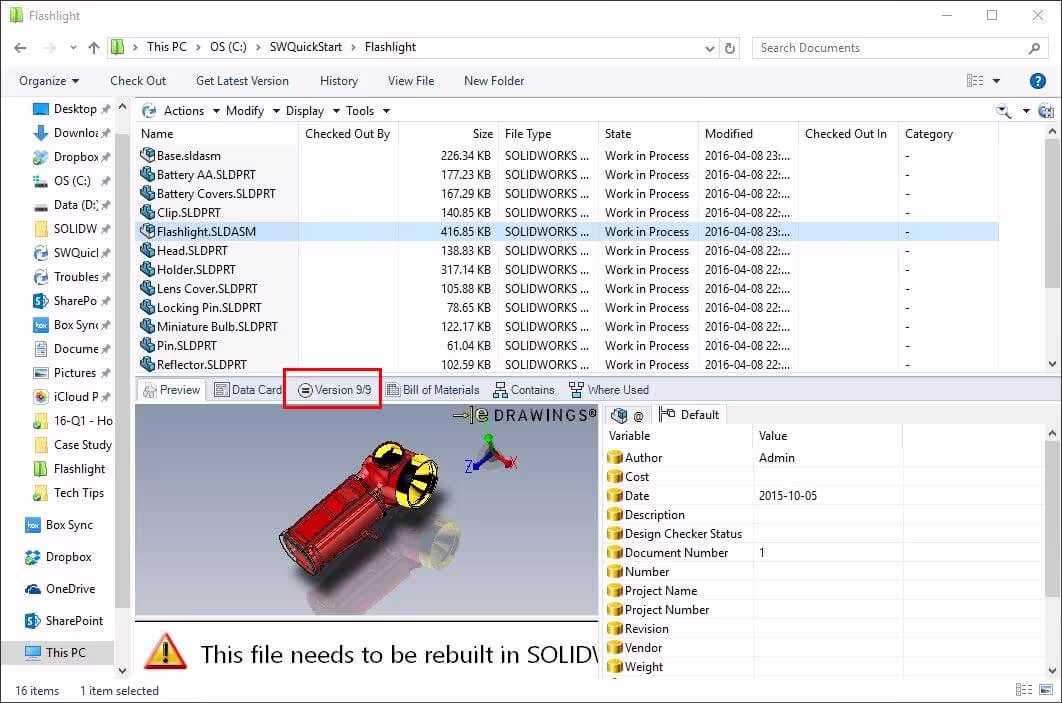The height and width of the screenshot is (703, 1062).
Task: Open the view options dropdown arrow
Action: tap(996, 81)
